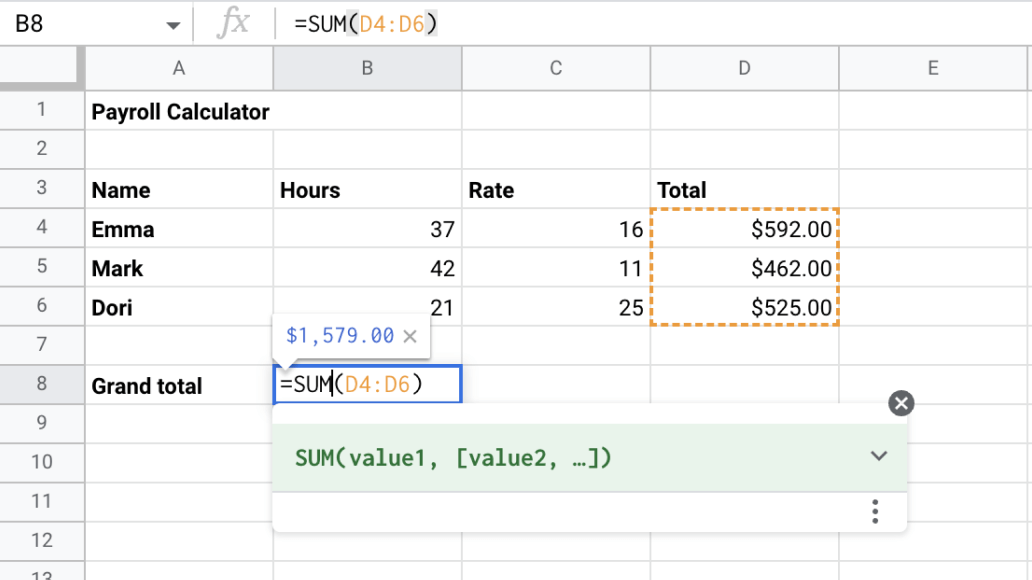The width and height of the screenshot is (1032, 580).
Task: Select column B header
Action: pyautogui.click(x=367, y=68)
